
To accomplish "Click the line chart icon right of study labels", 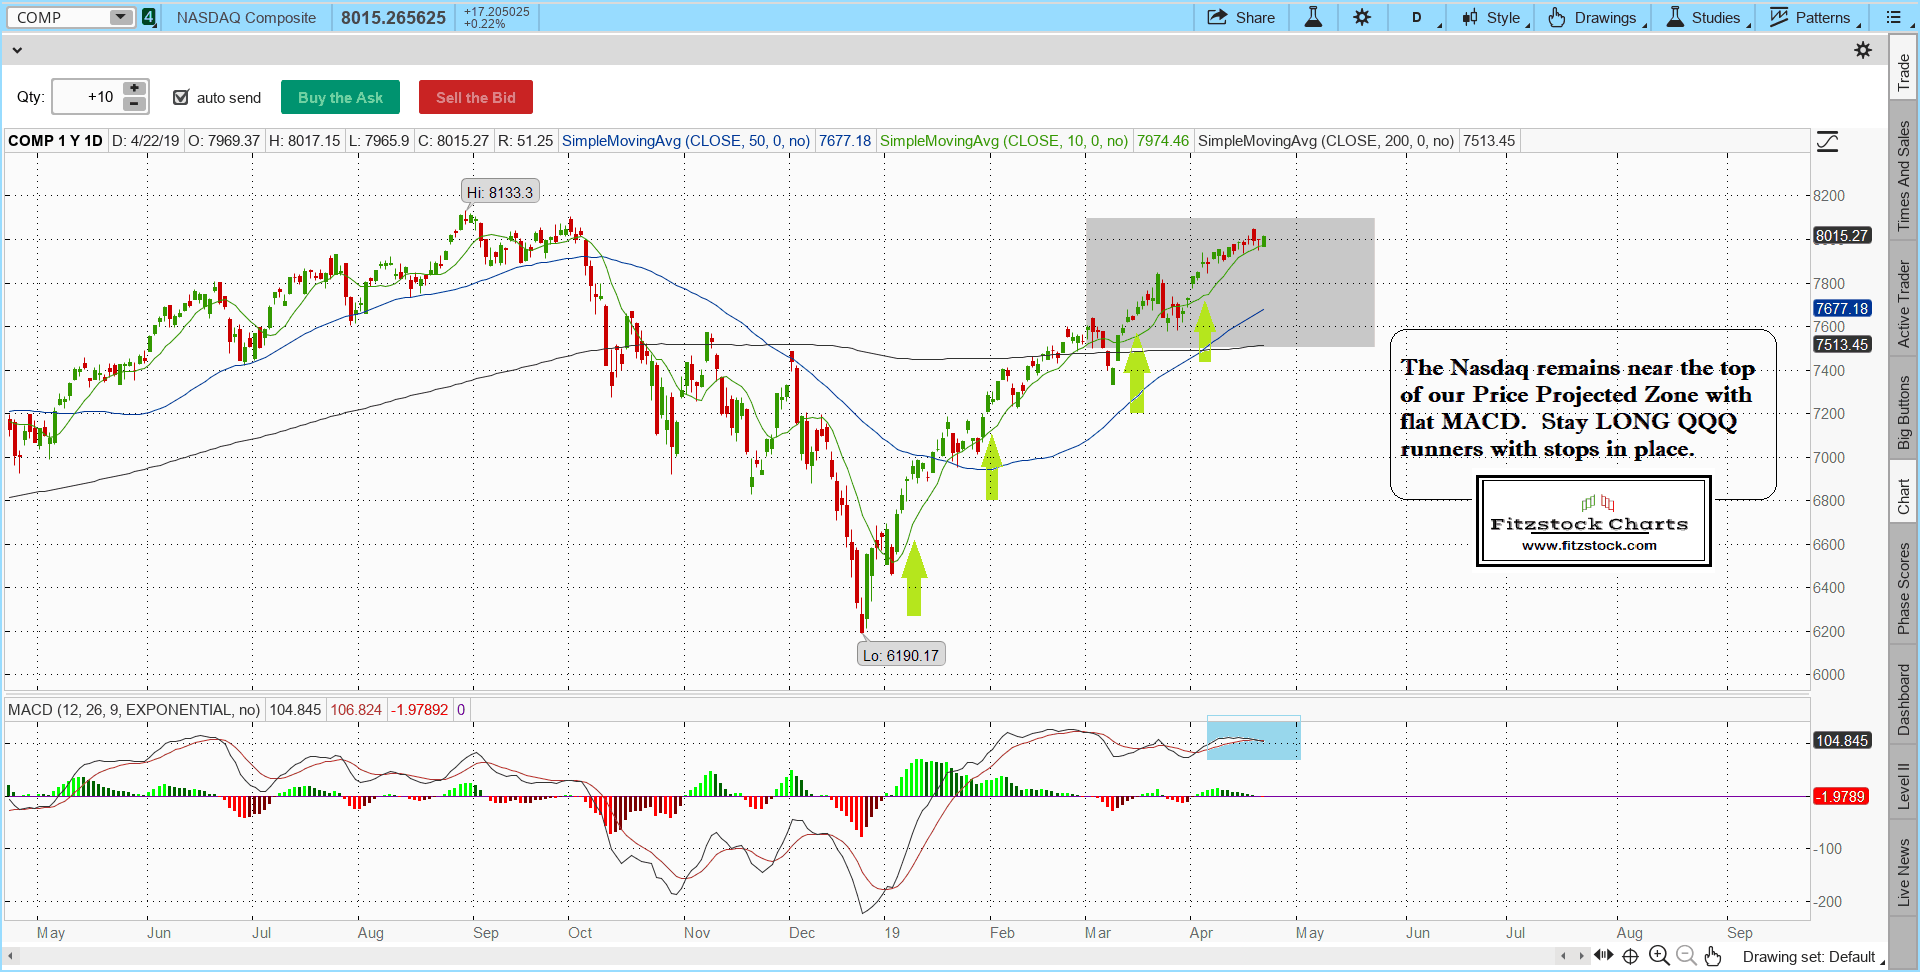I will click(x=1827, y=142).
